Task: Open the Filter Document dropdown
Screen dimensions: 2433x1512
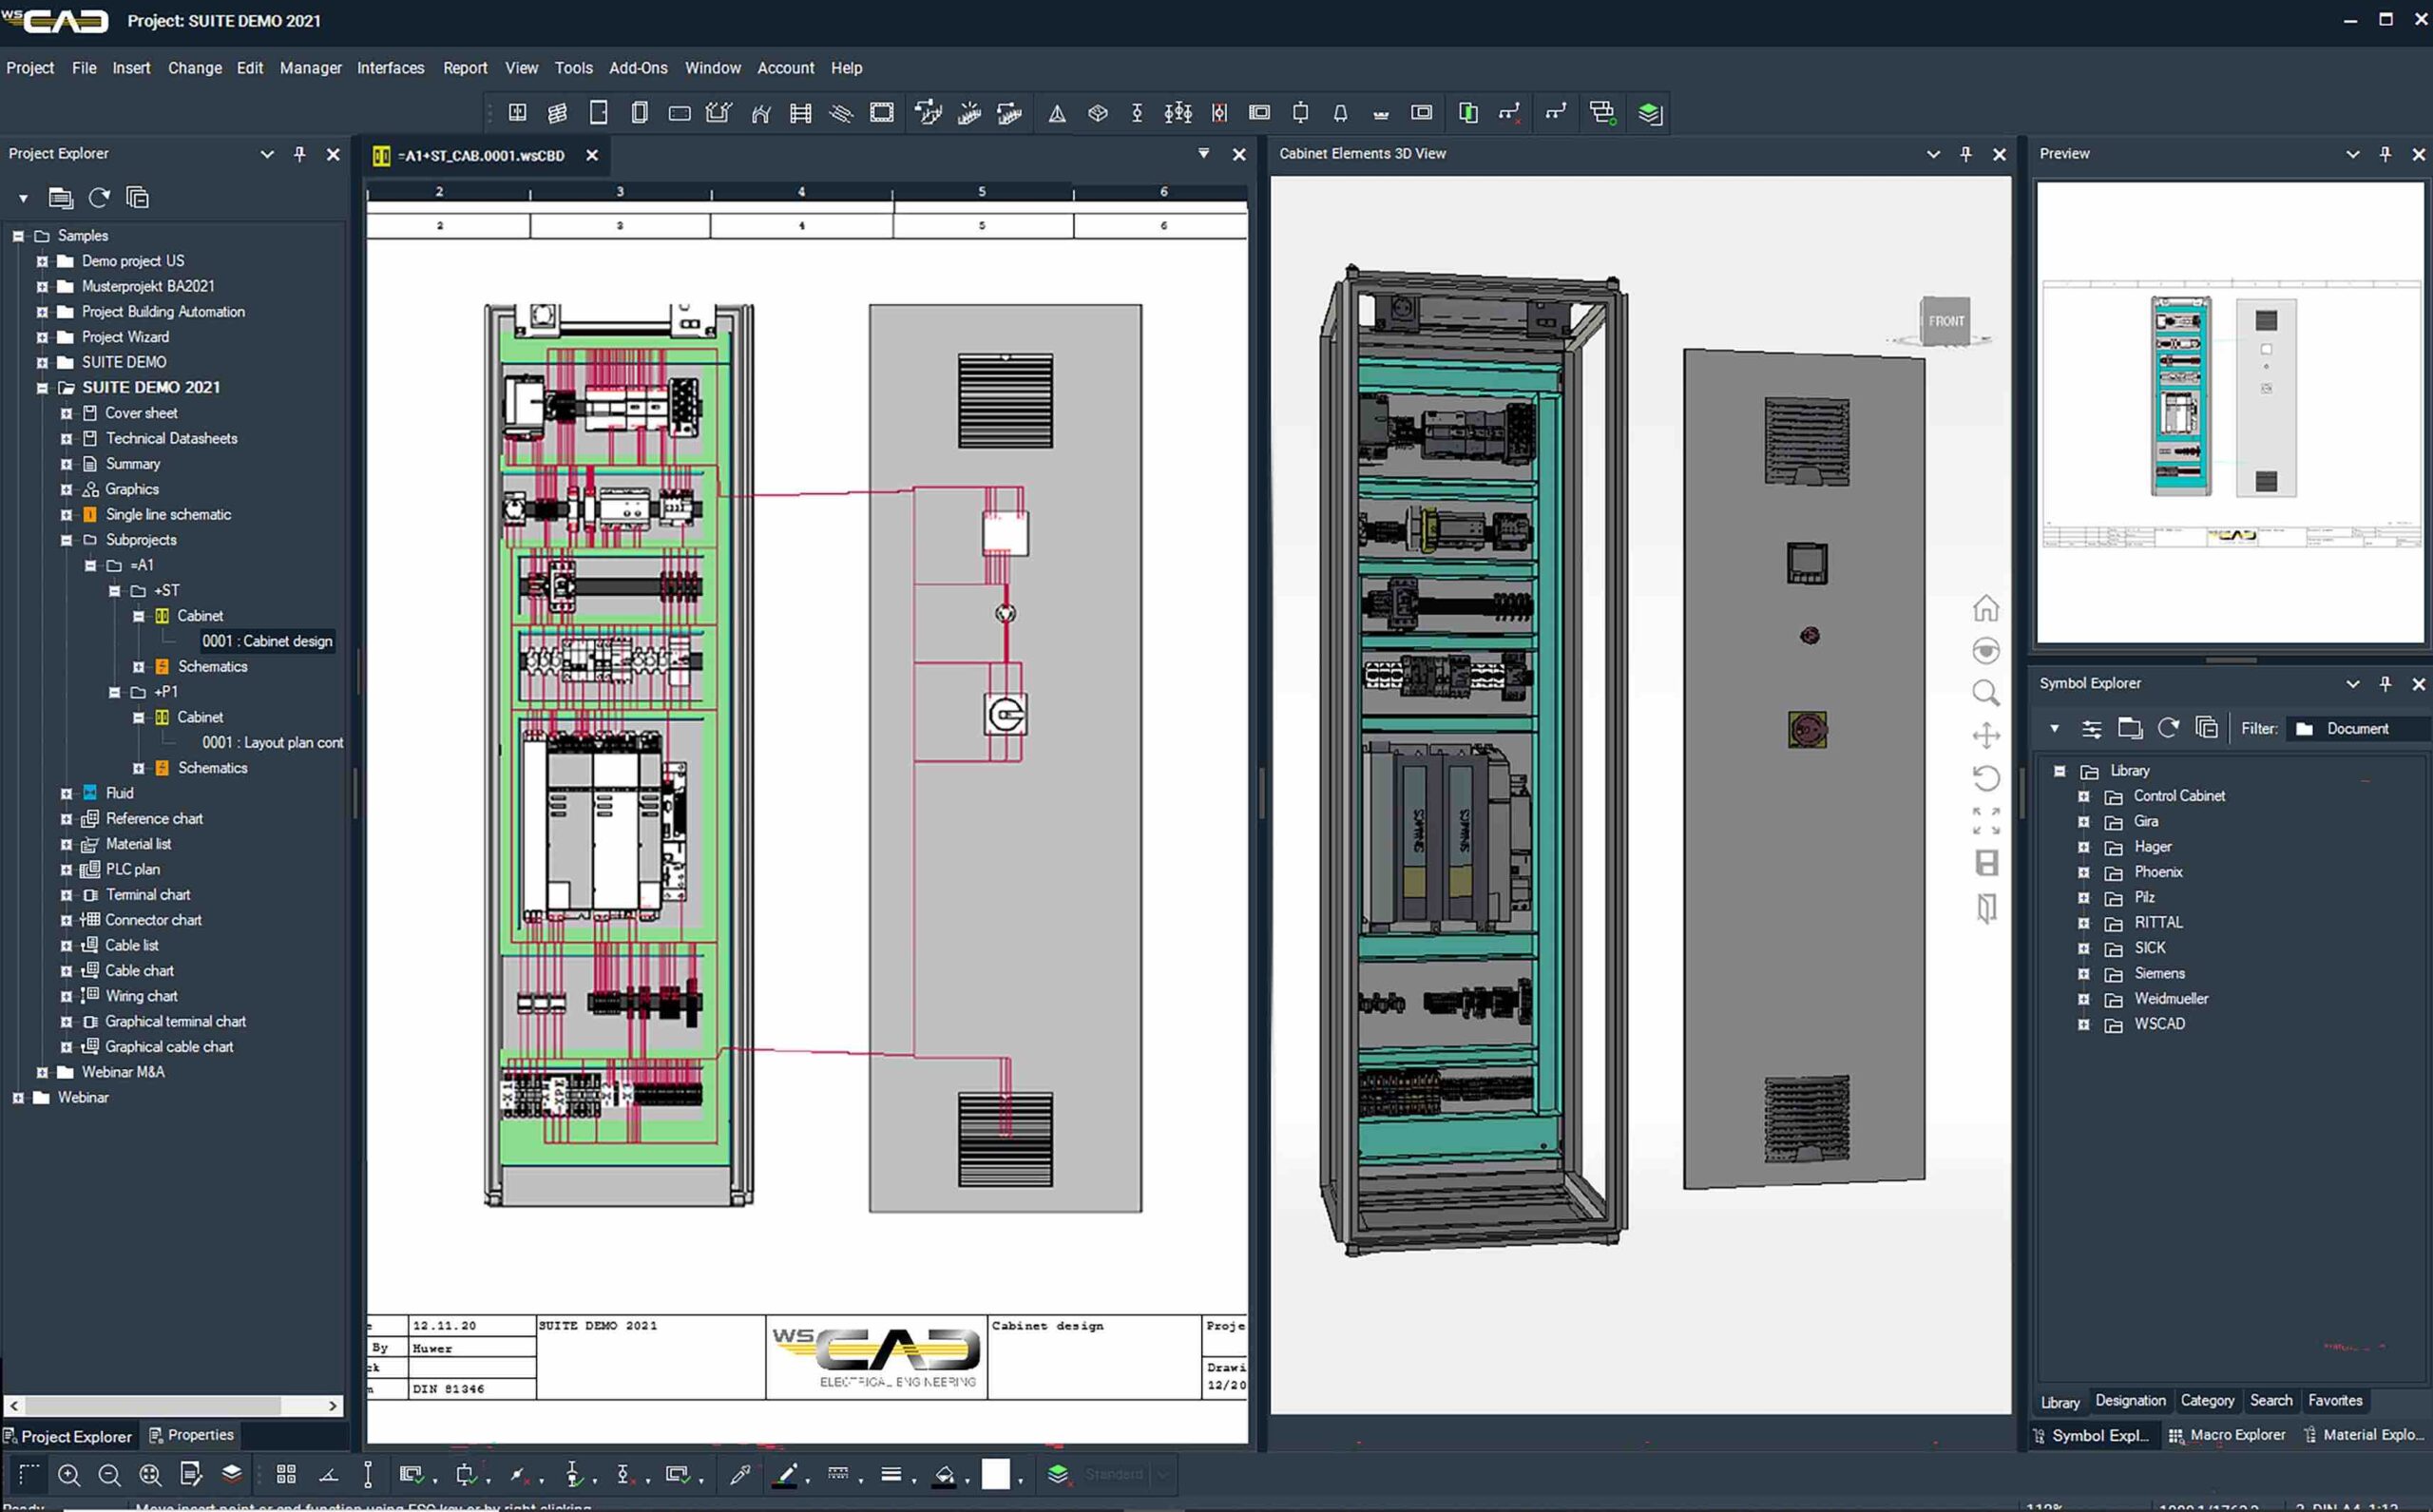Action: pyautogui.click(x=2359, y=729)
